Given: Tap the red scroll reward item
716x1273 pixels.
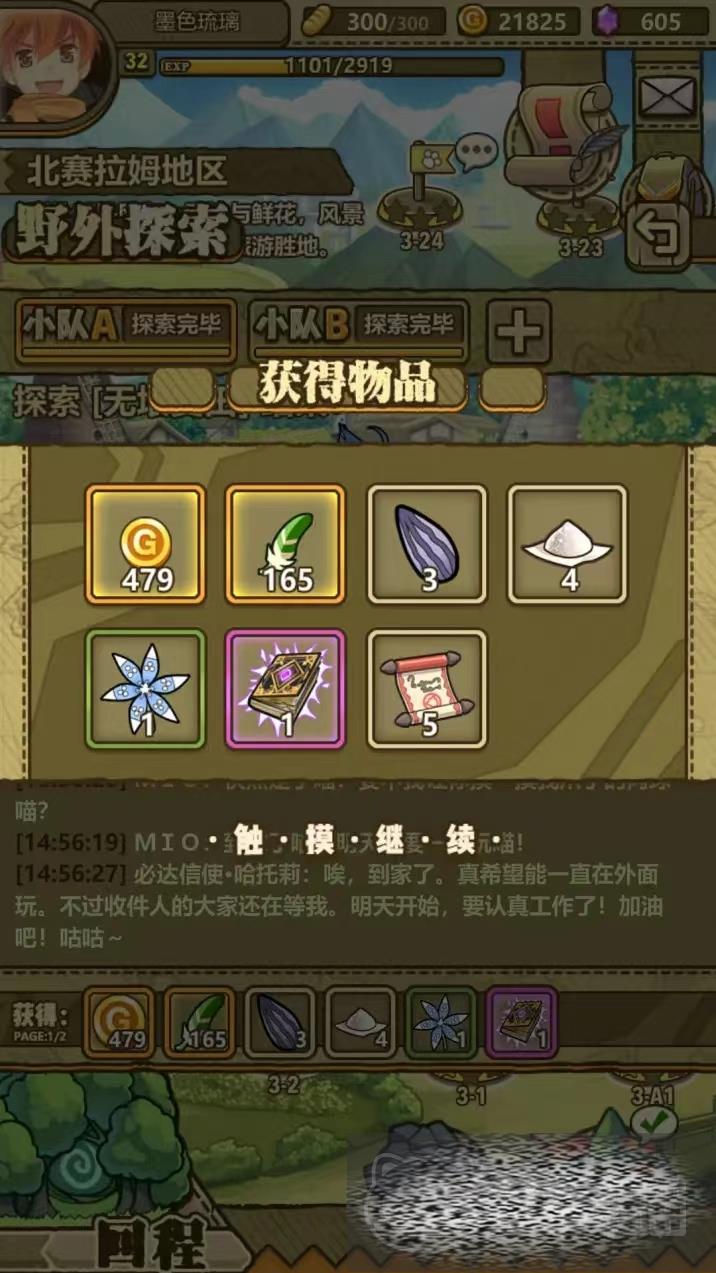Looking at the screenshot, I should click(427, 689).
